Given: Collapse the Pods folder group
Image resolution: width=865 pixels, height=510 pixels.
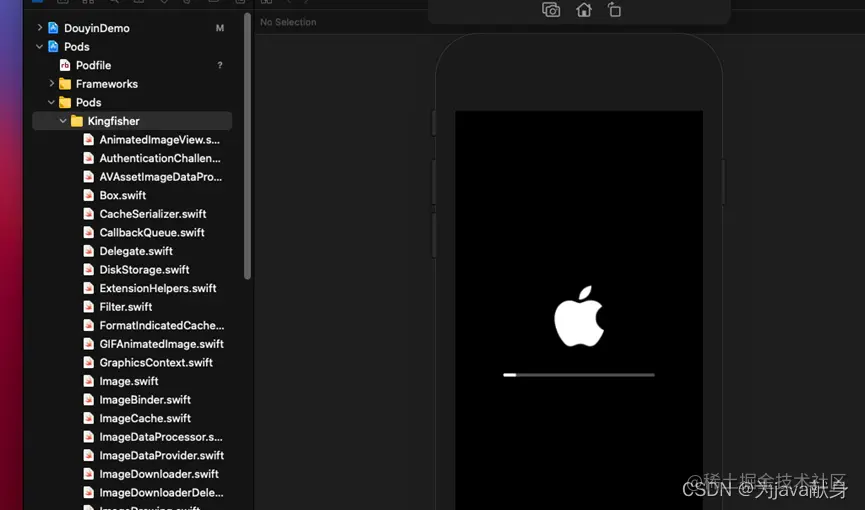Looking at the screenshot, I should point(51,102).
